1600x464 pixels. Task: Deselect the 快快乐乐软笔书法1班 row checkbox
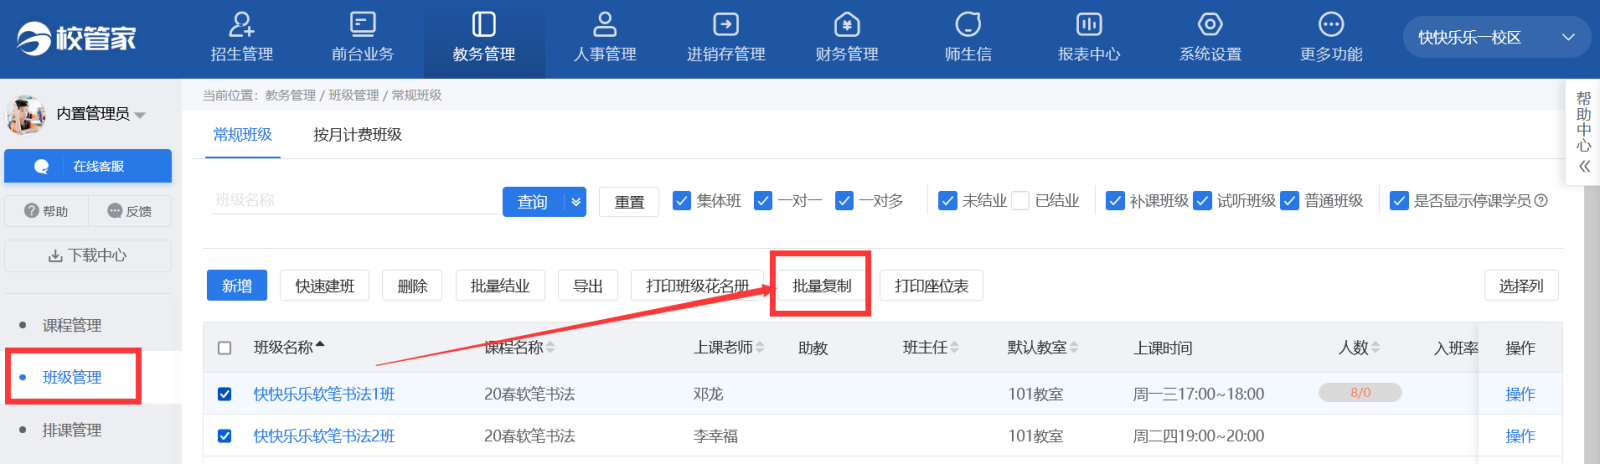pos(225,394)
